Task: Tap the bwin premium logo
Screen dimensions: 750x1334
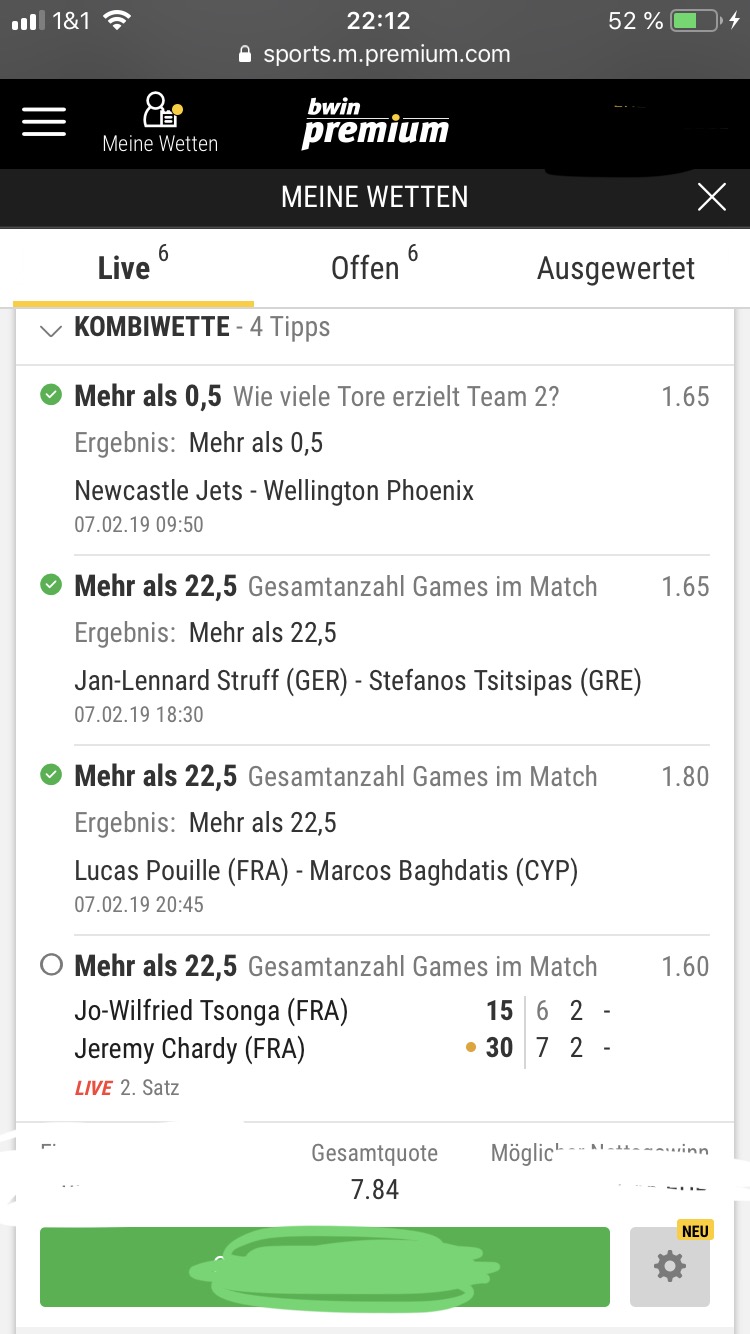Action: (375, 124)
